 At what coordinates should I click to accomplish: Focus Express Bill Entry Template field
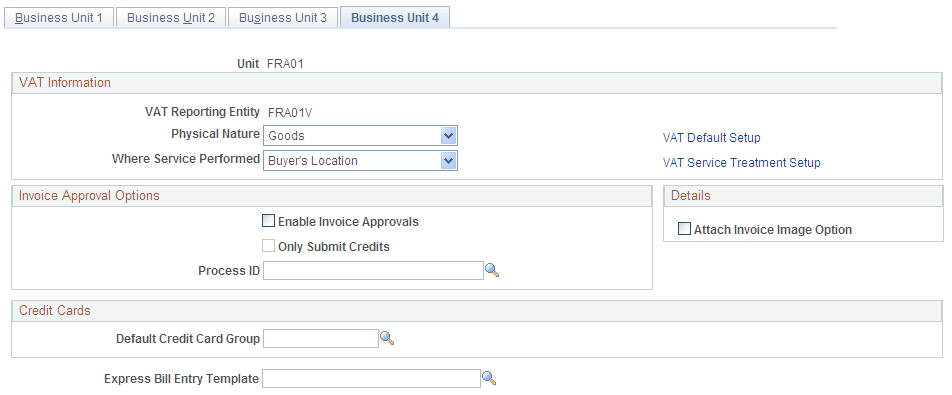tap(372, 379)
